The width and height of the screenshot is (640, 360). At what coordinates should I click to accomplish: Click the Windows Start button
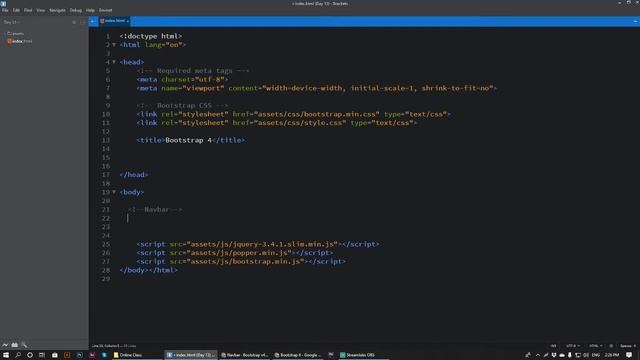point(6,355)
